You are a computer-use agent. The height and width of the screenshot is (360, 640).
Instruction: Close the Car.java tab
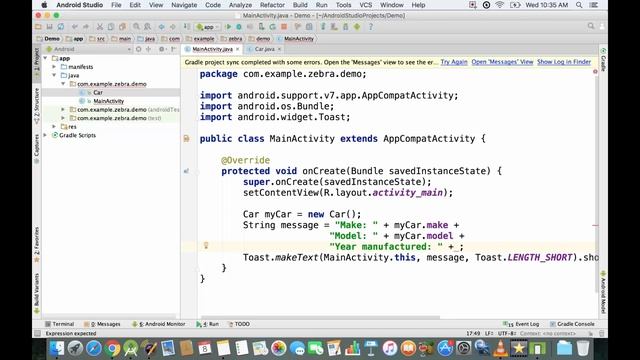pyautogui.click(x=279, y=49)
